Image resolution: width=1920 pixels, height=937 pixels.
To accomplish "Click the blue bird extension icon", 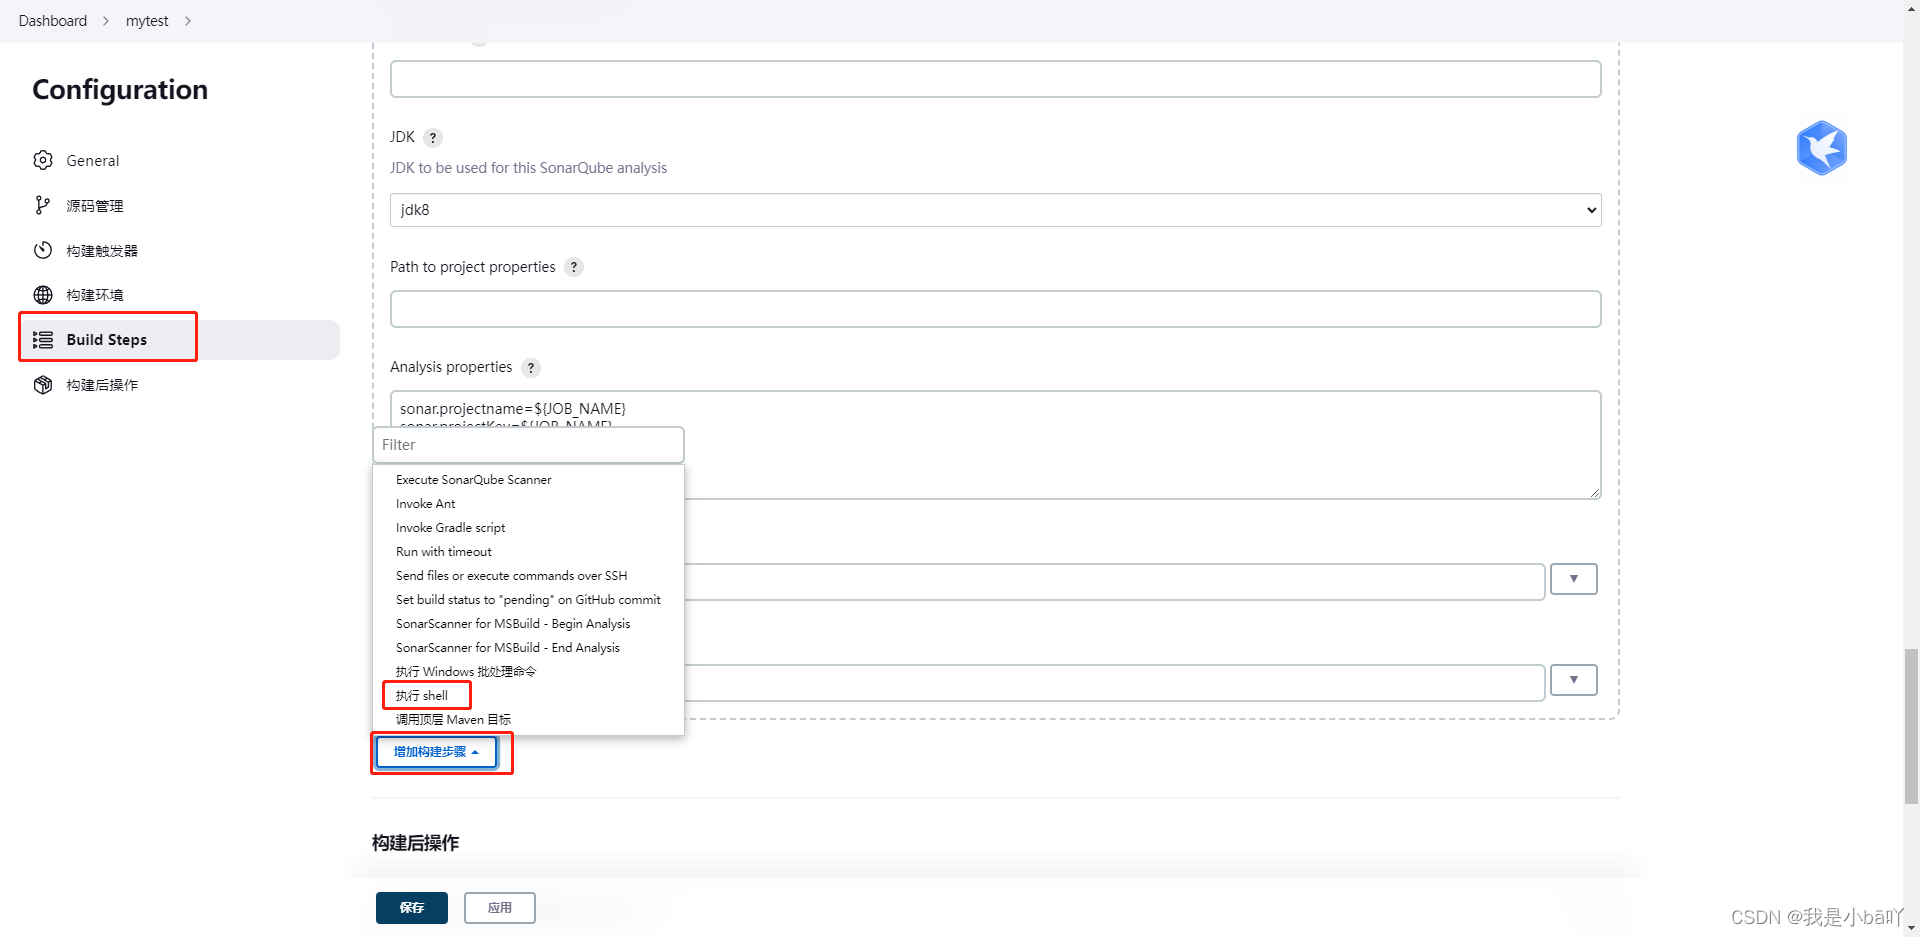I will tap(1821, 148).
